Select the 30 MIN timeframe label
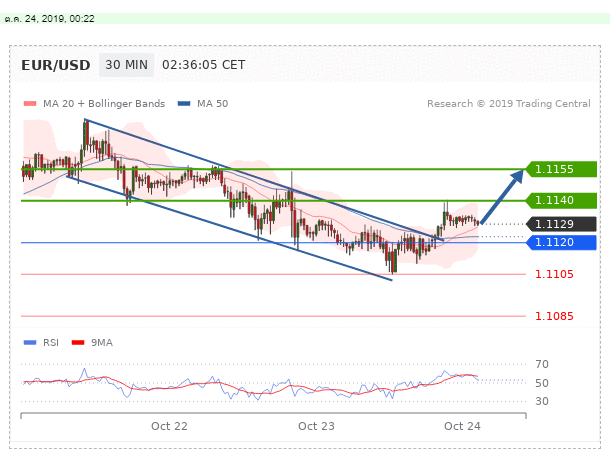The height and width of the screenshot is (455, 610). coord(126,65)
